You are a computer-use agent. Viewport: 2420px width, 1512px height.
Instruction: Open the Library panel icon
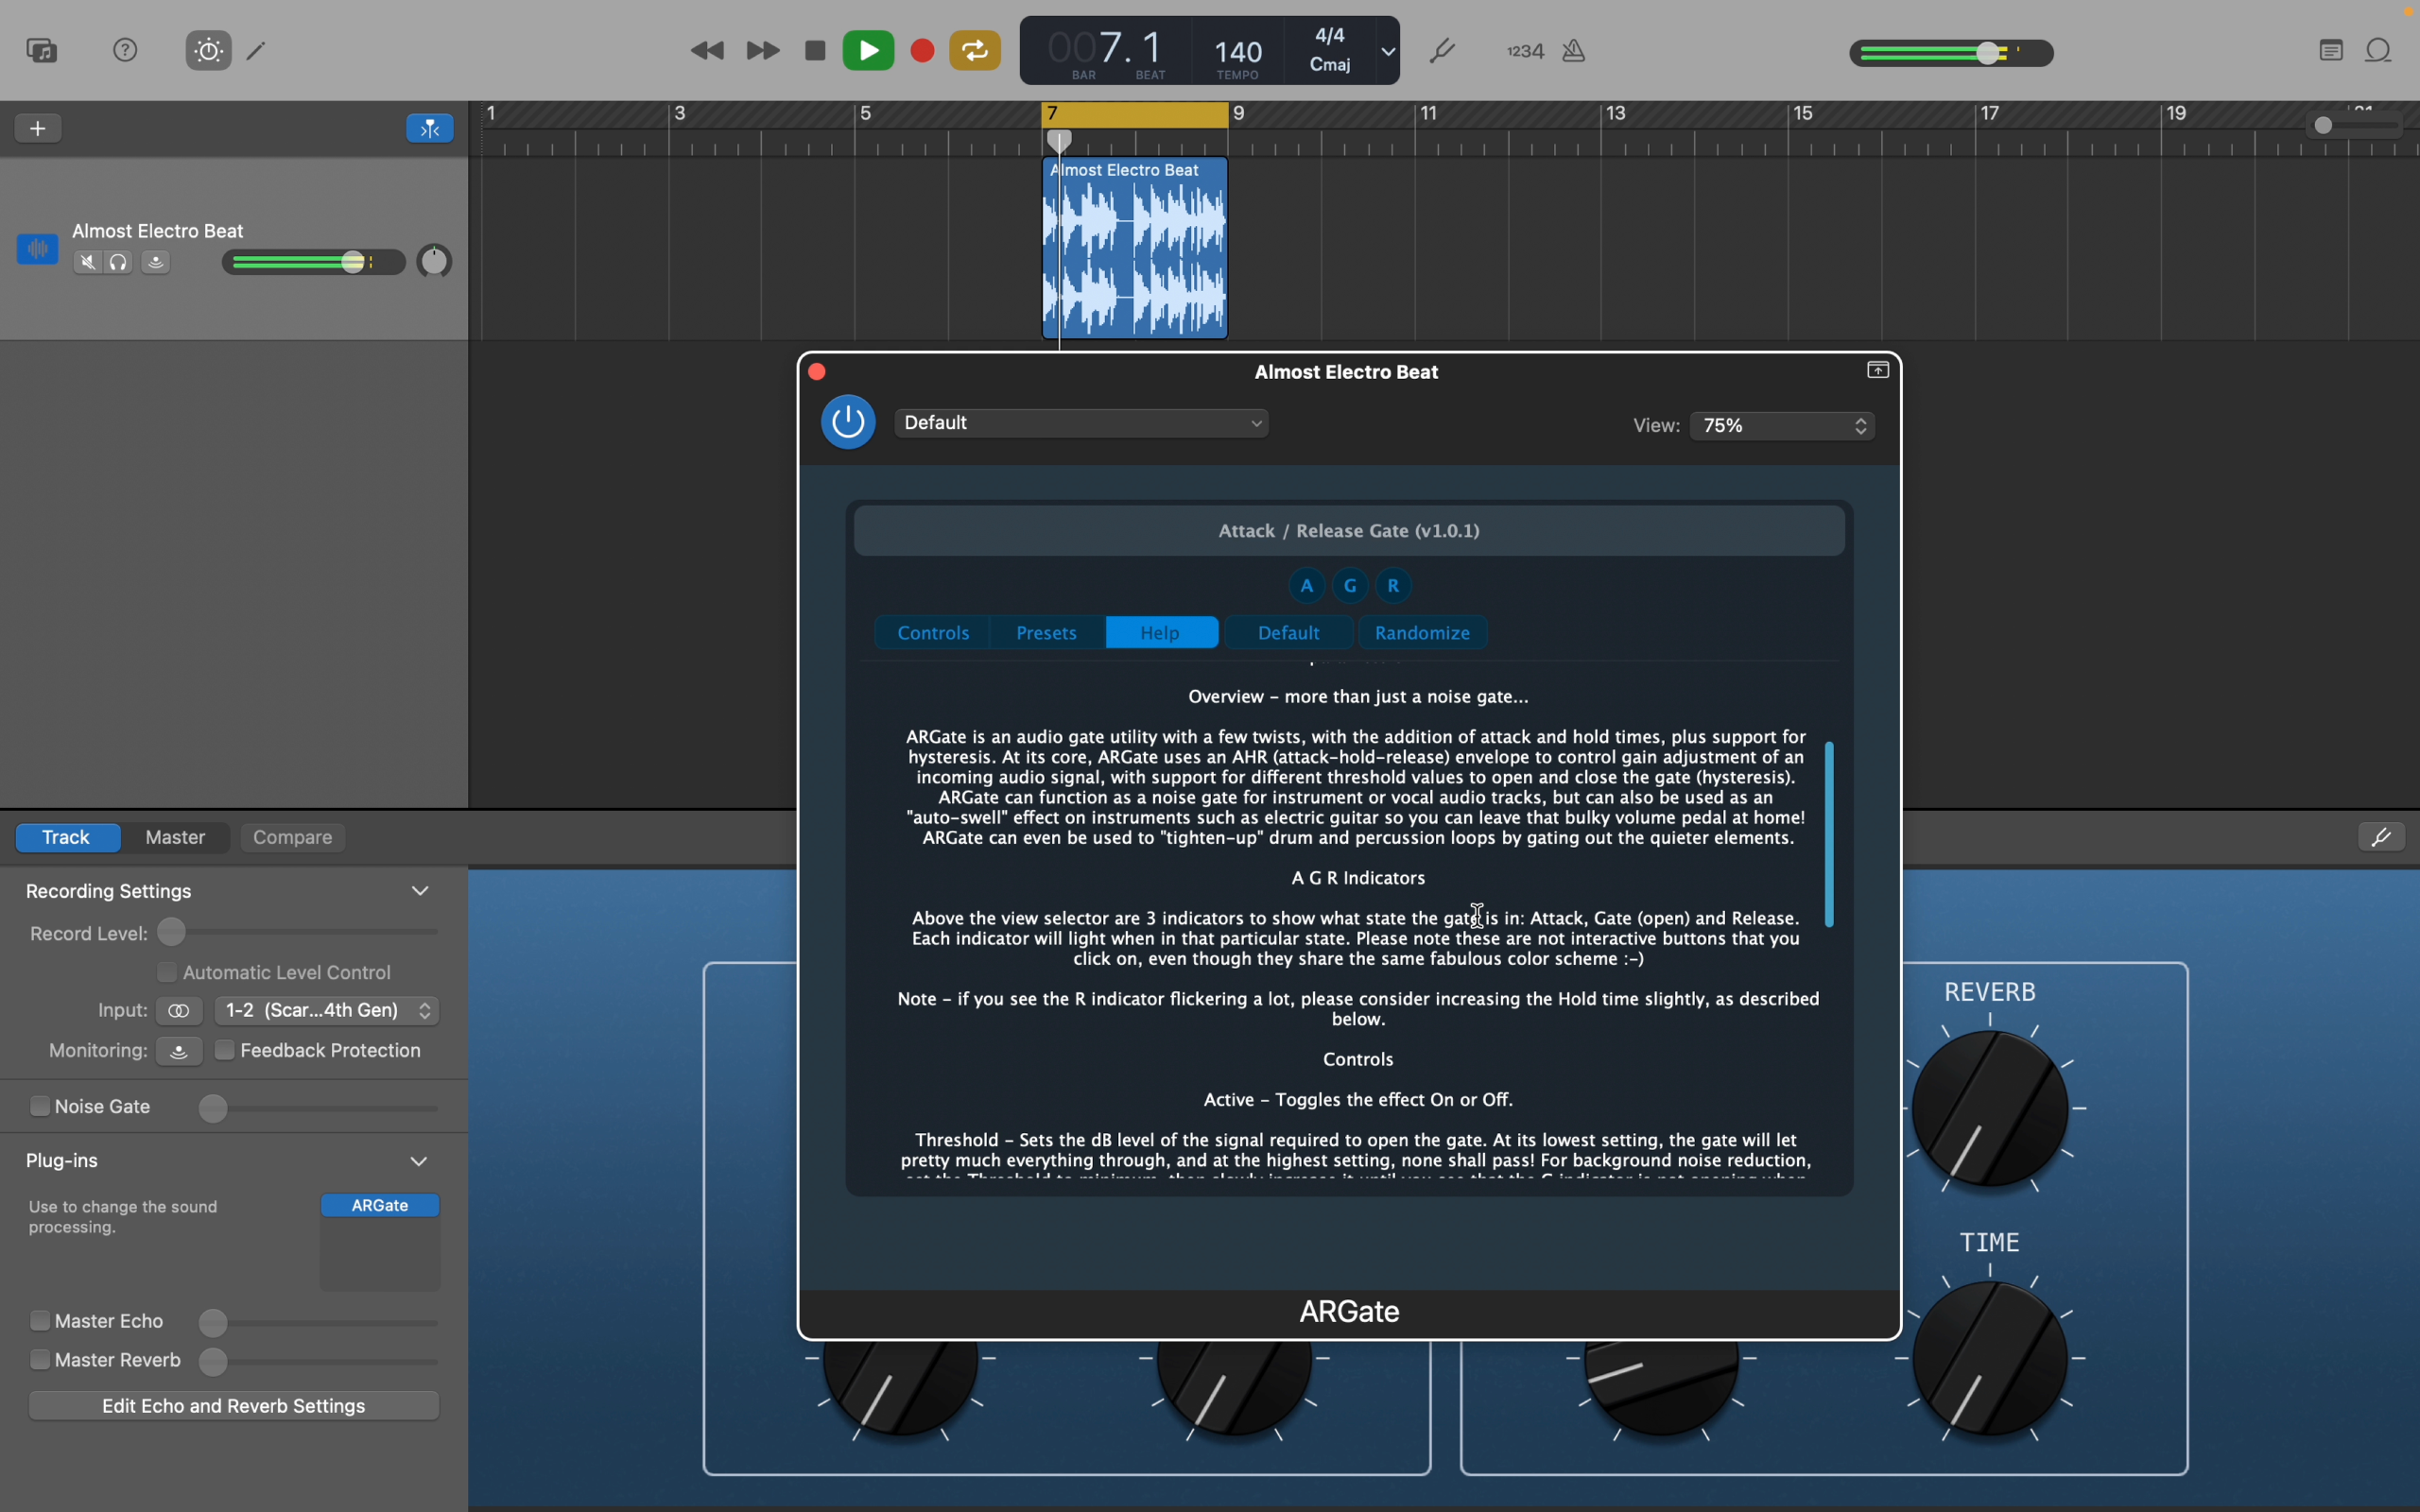tap(42, 50)
